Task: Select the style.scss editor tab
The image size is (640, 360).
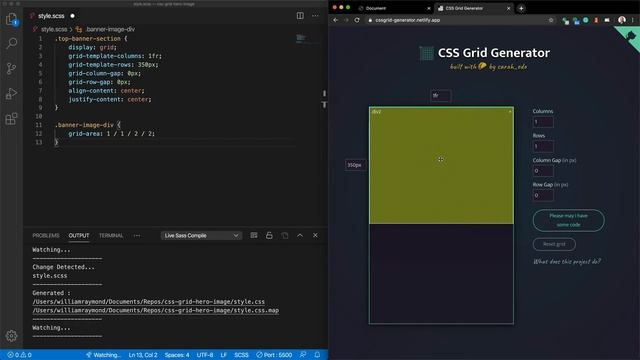Action: click(51, 16)
